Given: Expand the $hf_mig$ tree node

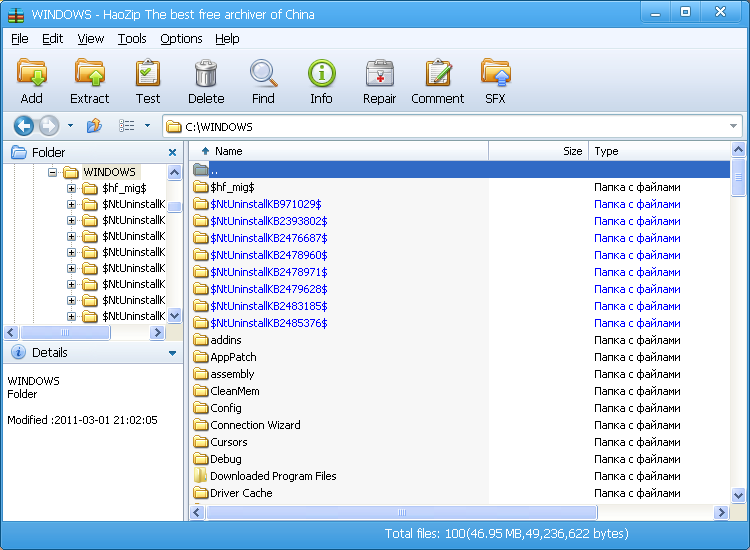Looking at the screenshot, I should point(71,188).
